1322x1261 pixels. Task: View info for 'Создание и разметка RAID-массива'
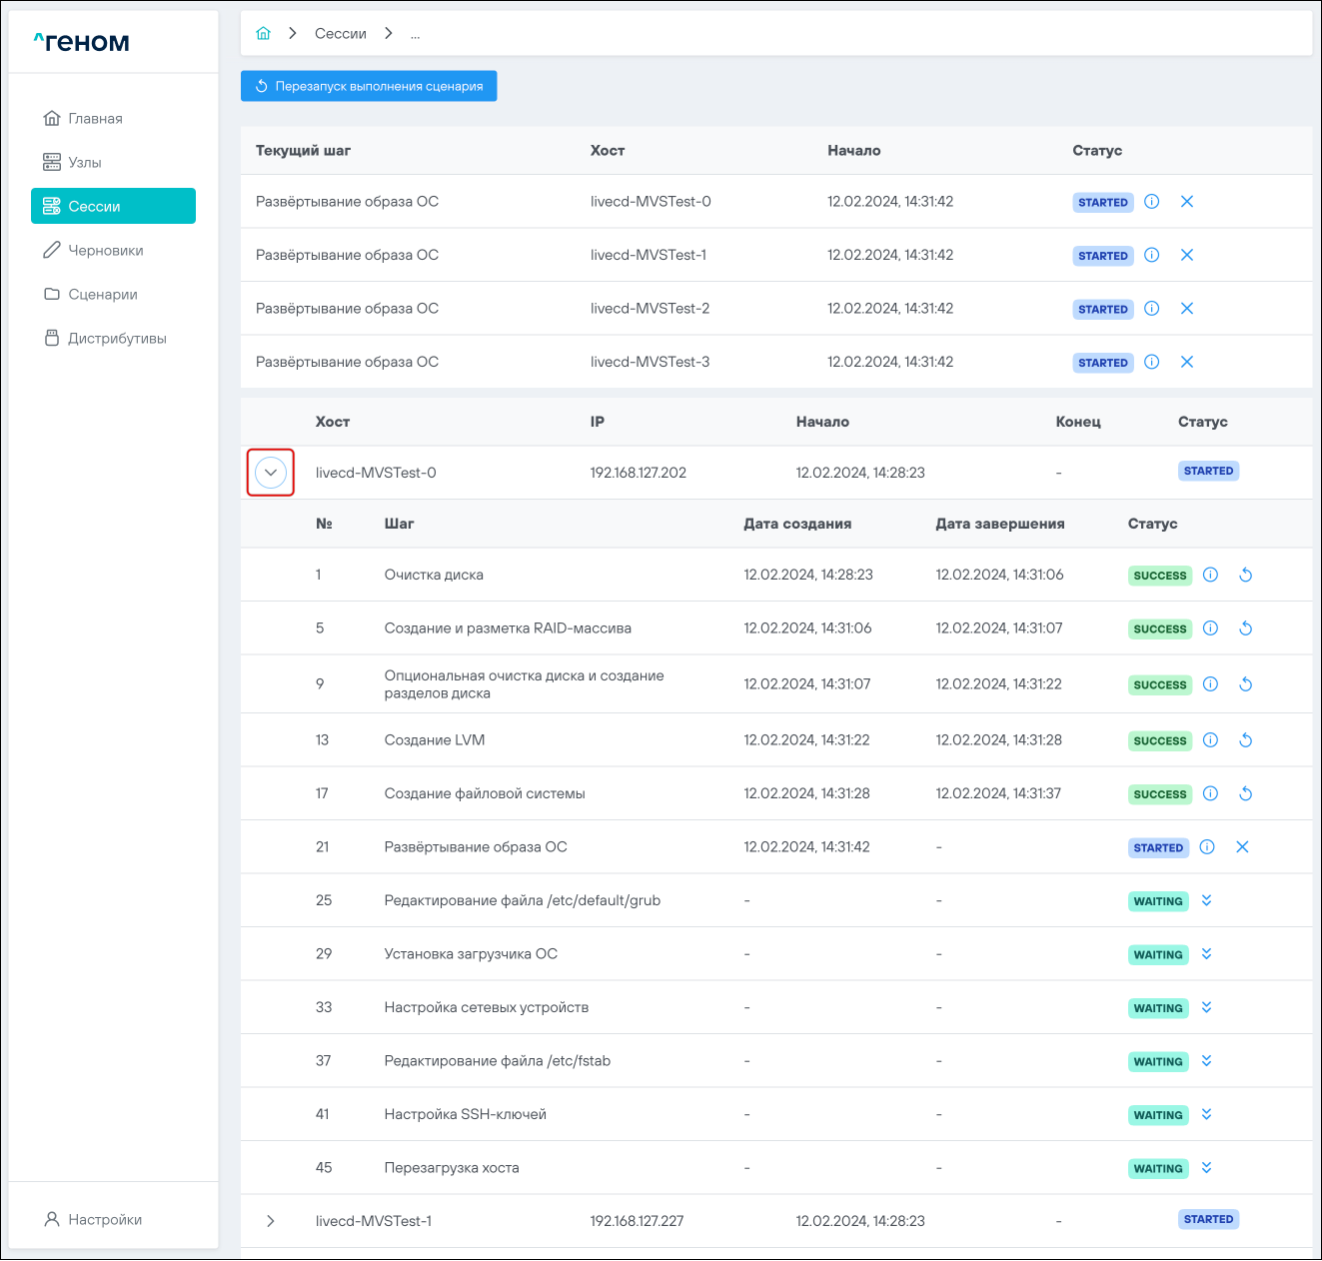[x=1210, y=629]
